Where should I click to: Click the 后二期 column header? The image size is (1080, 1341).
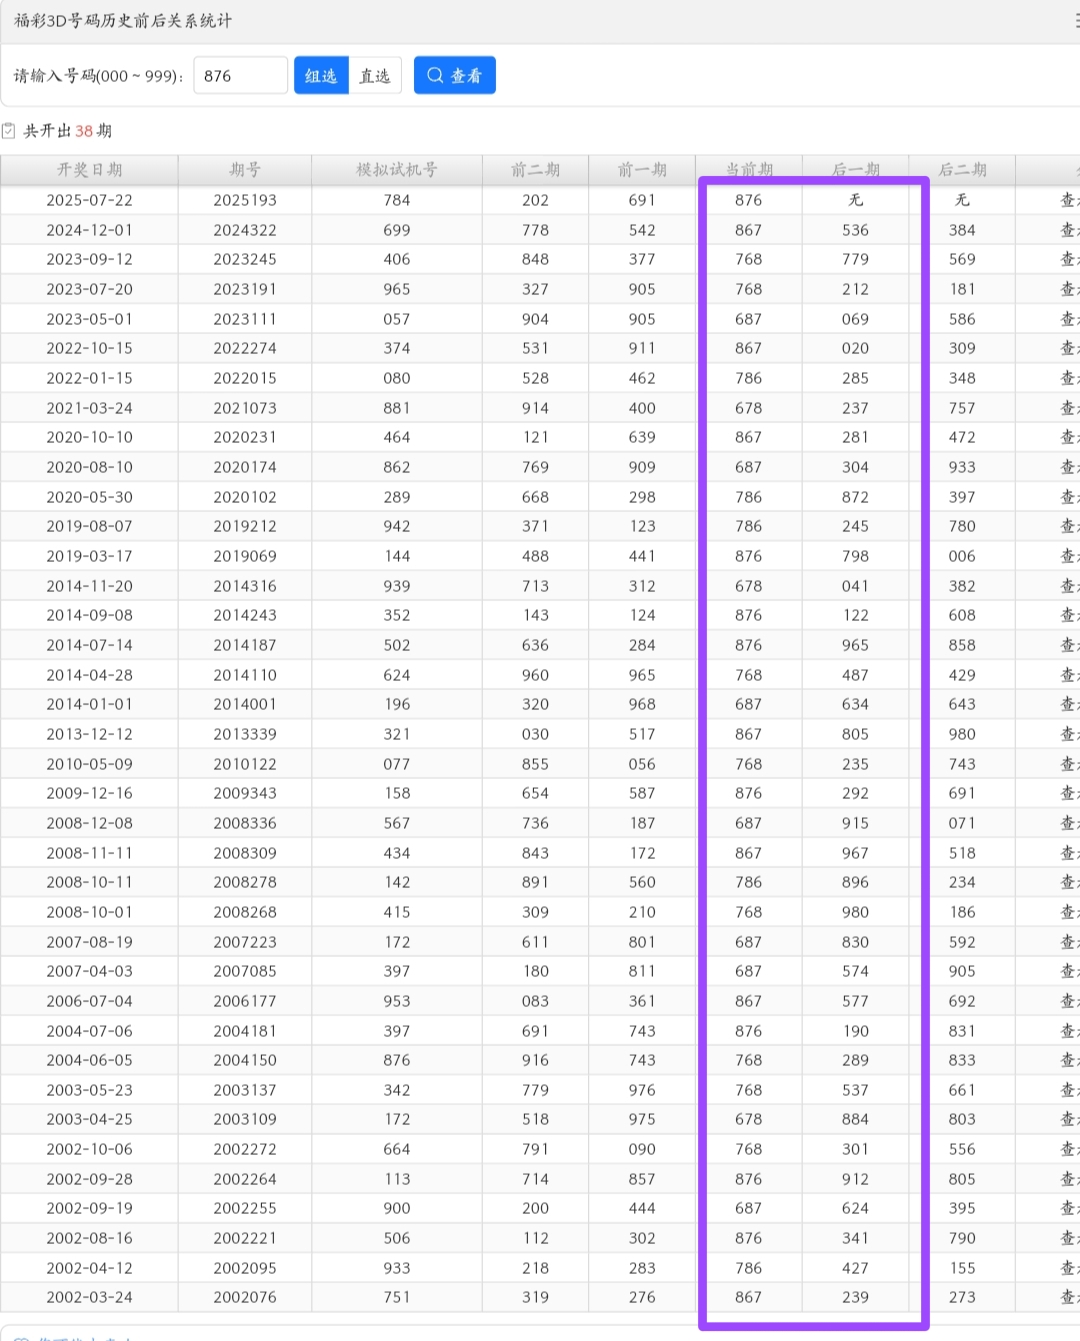click(x=962, y=170)
